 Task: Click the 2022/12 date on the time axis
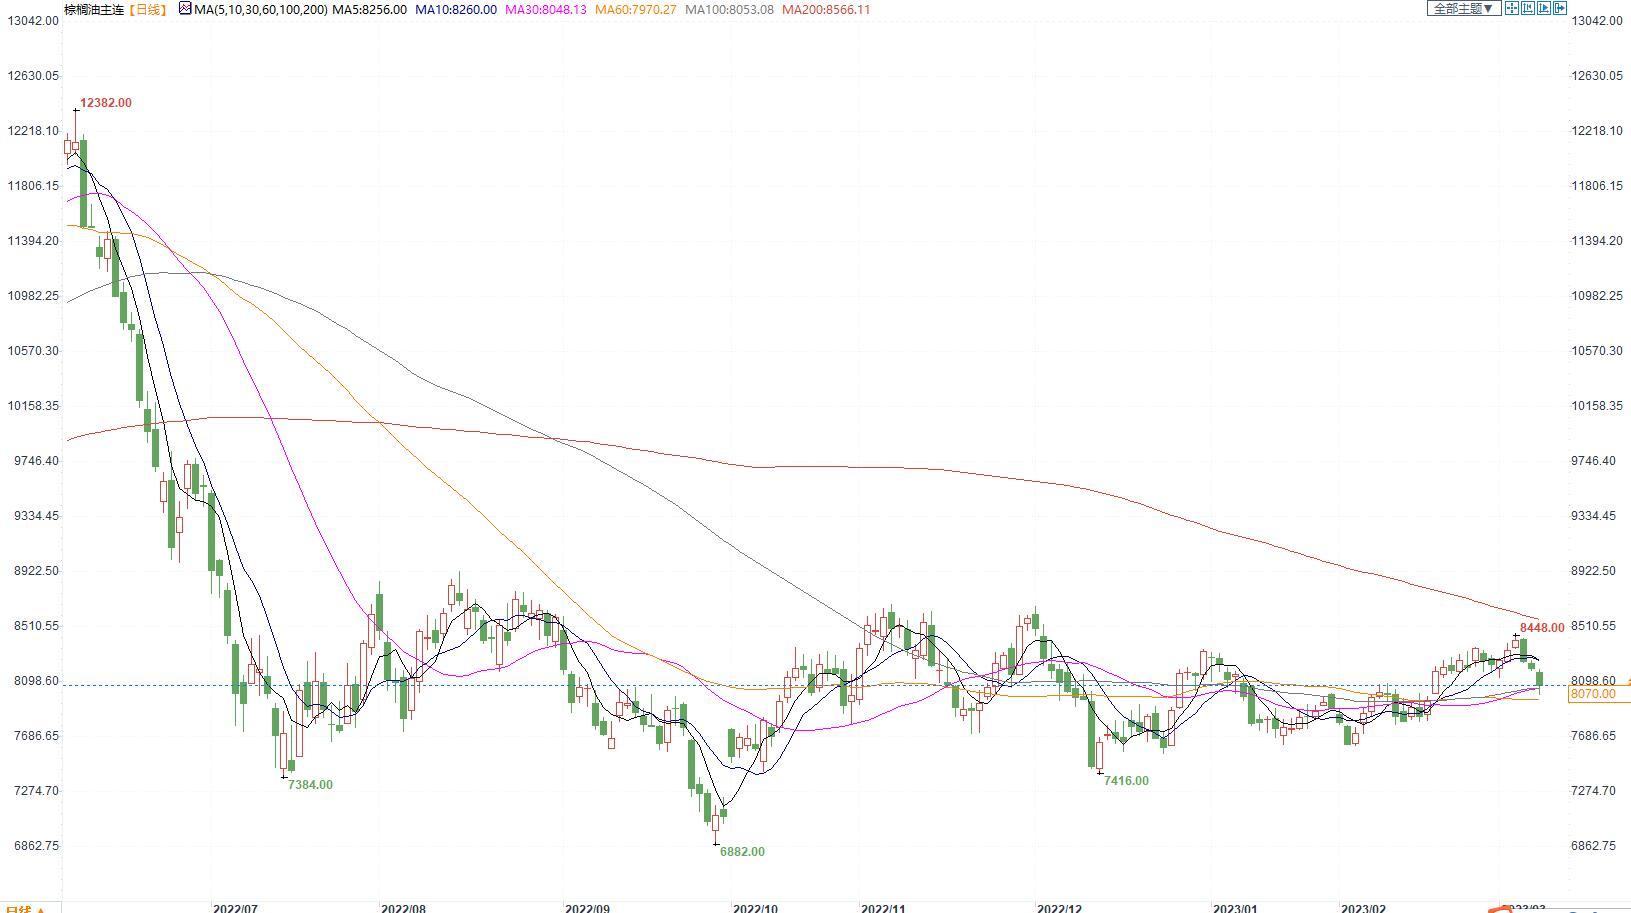pyautogui.click(x=1060, y=908)
